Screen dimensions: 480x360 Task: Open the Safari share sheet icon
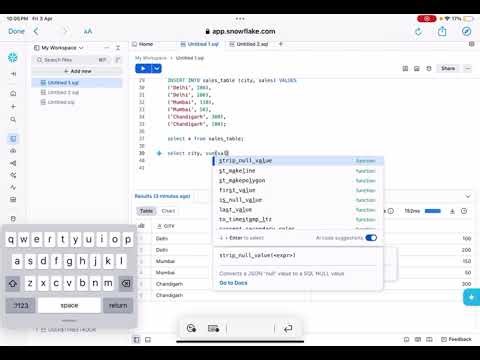click(442, 31)
